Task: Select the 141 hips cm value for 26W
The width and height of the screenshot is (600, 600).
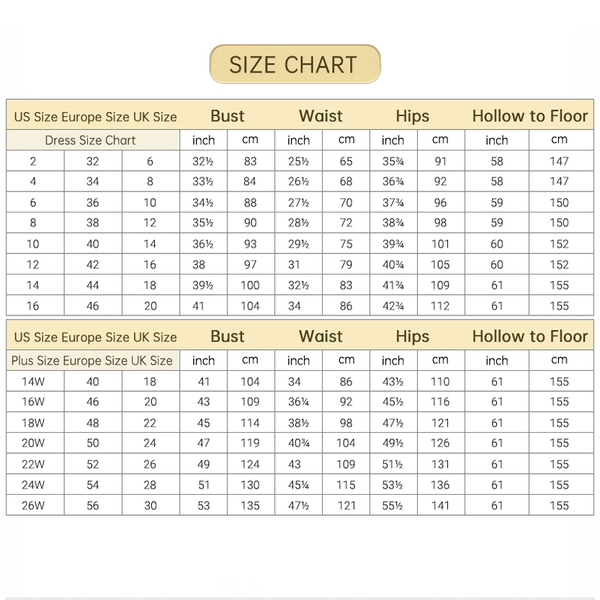Action: click(x=440, y=505)
